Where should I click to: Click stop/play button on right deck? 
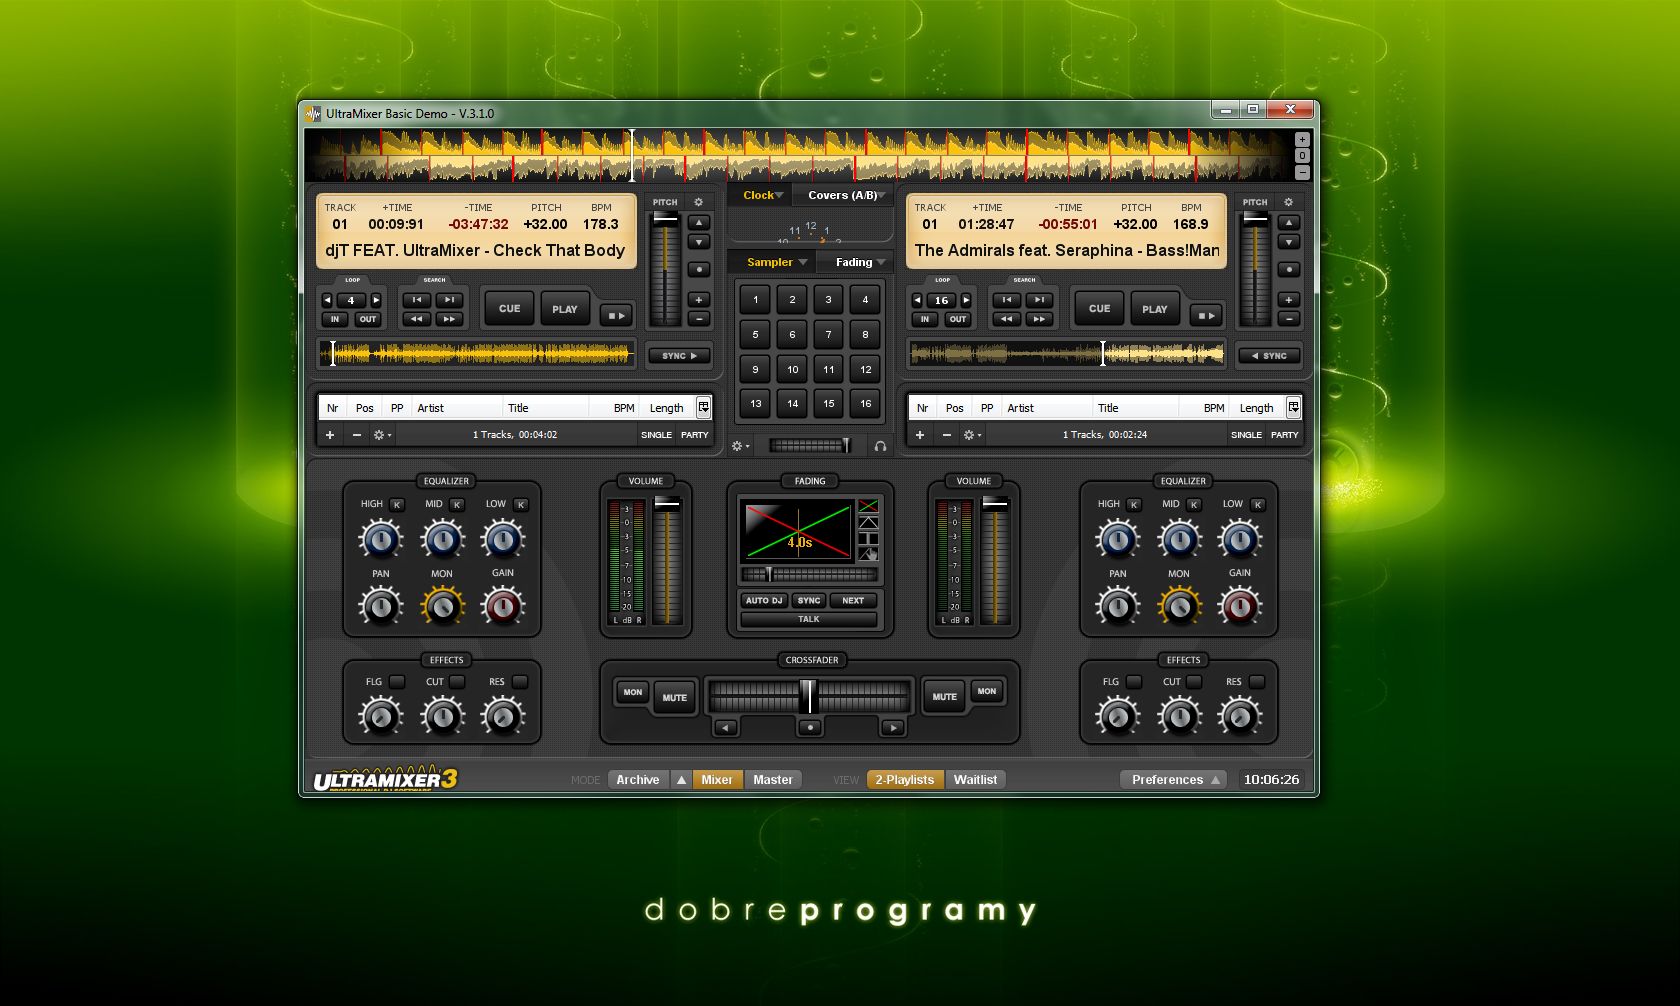click(1207, 315)
